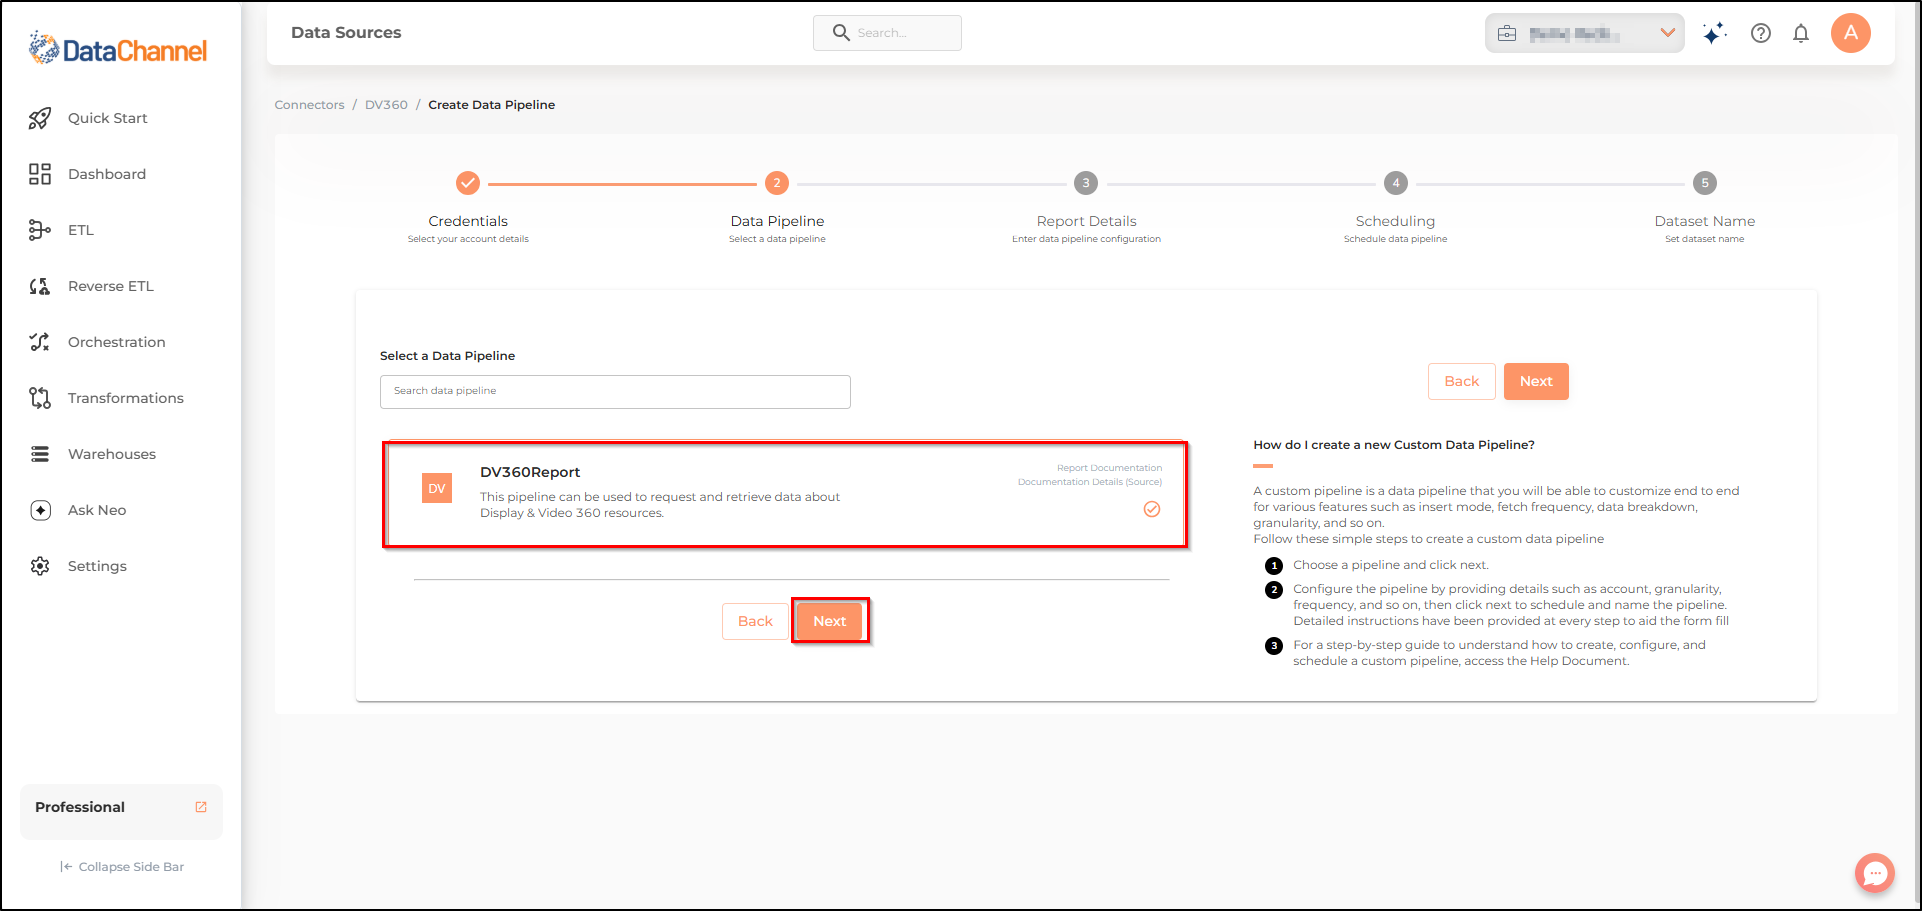Screen dimensions: 1922x911
Task: Toggle the DV360Report selection checkmark
Action: [1152, 509]
